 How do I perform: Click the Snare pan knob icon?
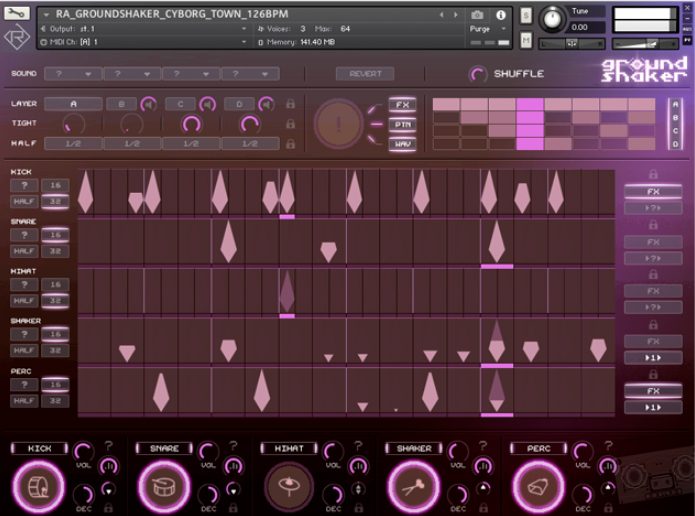[x=233, y=466]
